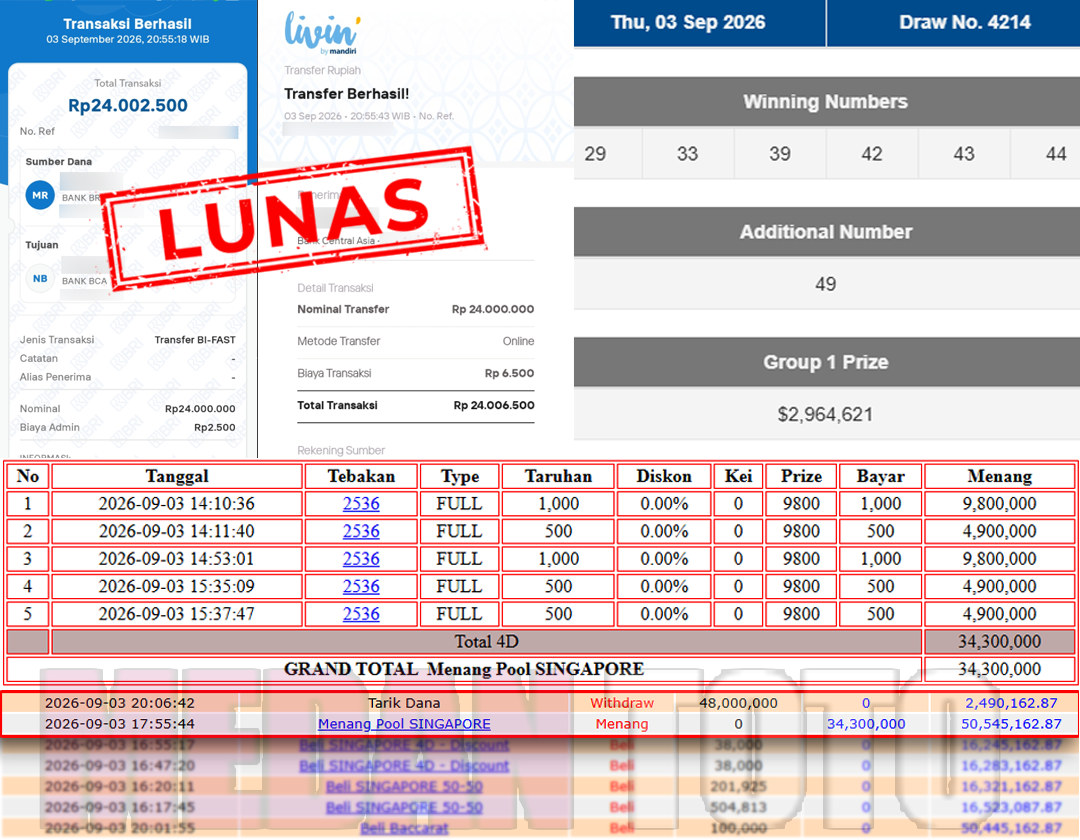Select the Menang column header
The width and height of the screenshot is (1080, 840).
pos(999,476)
